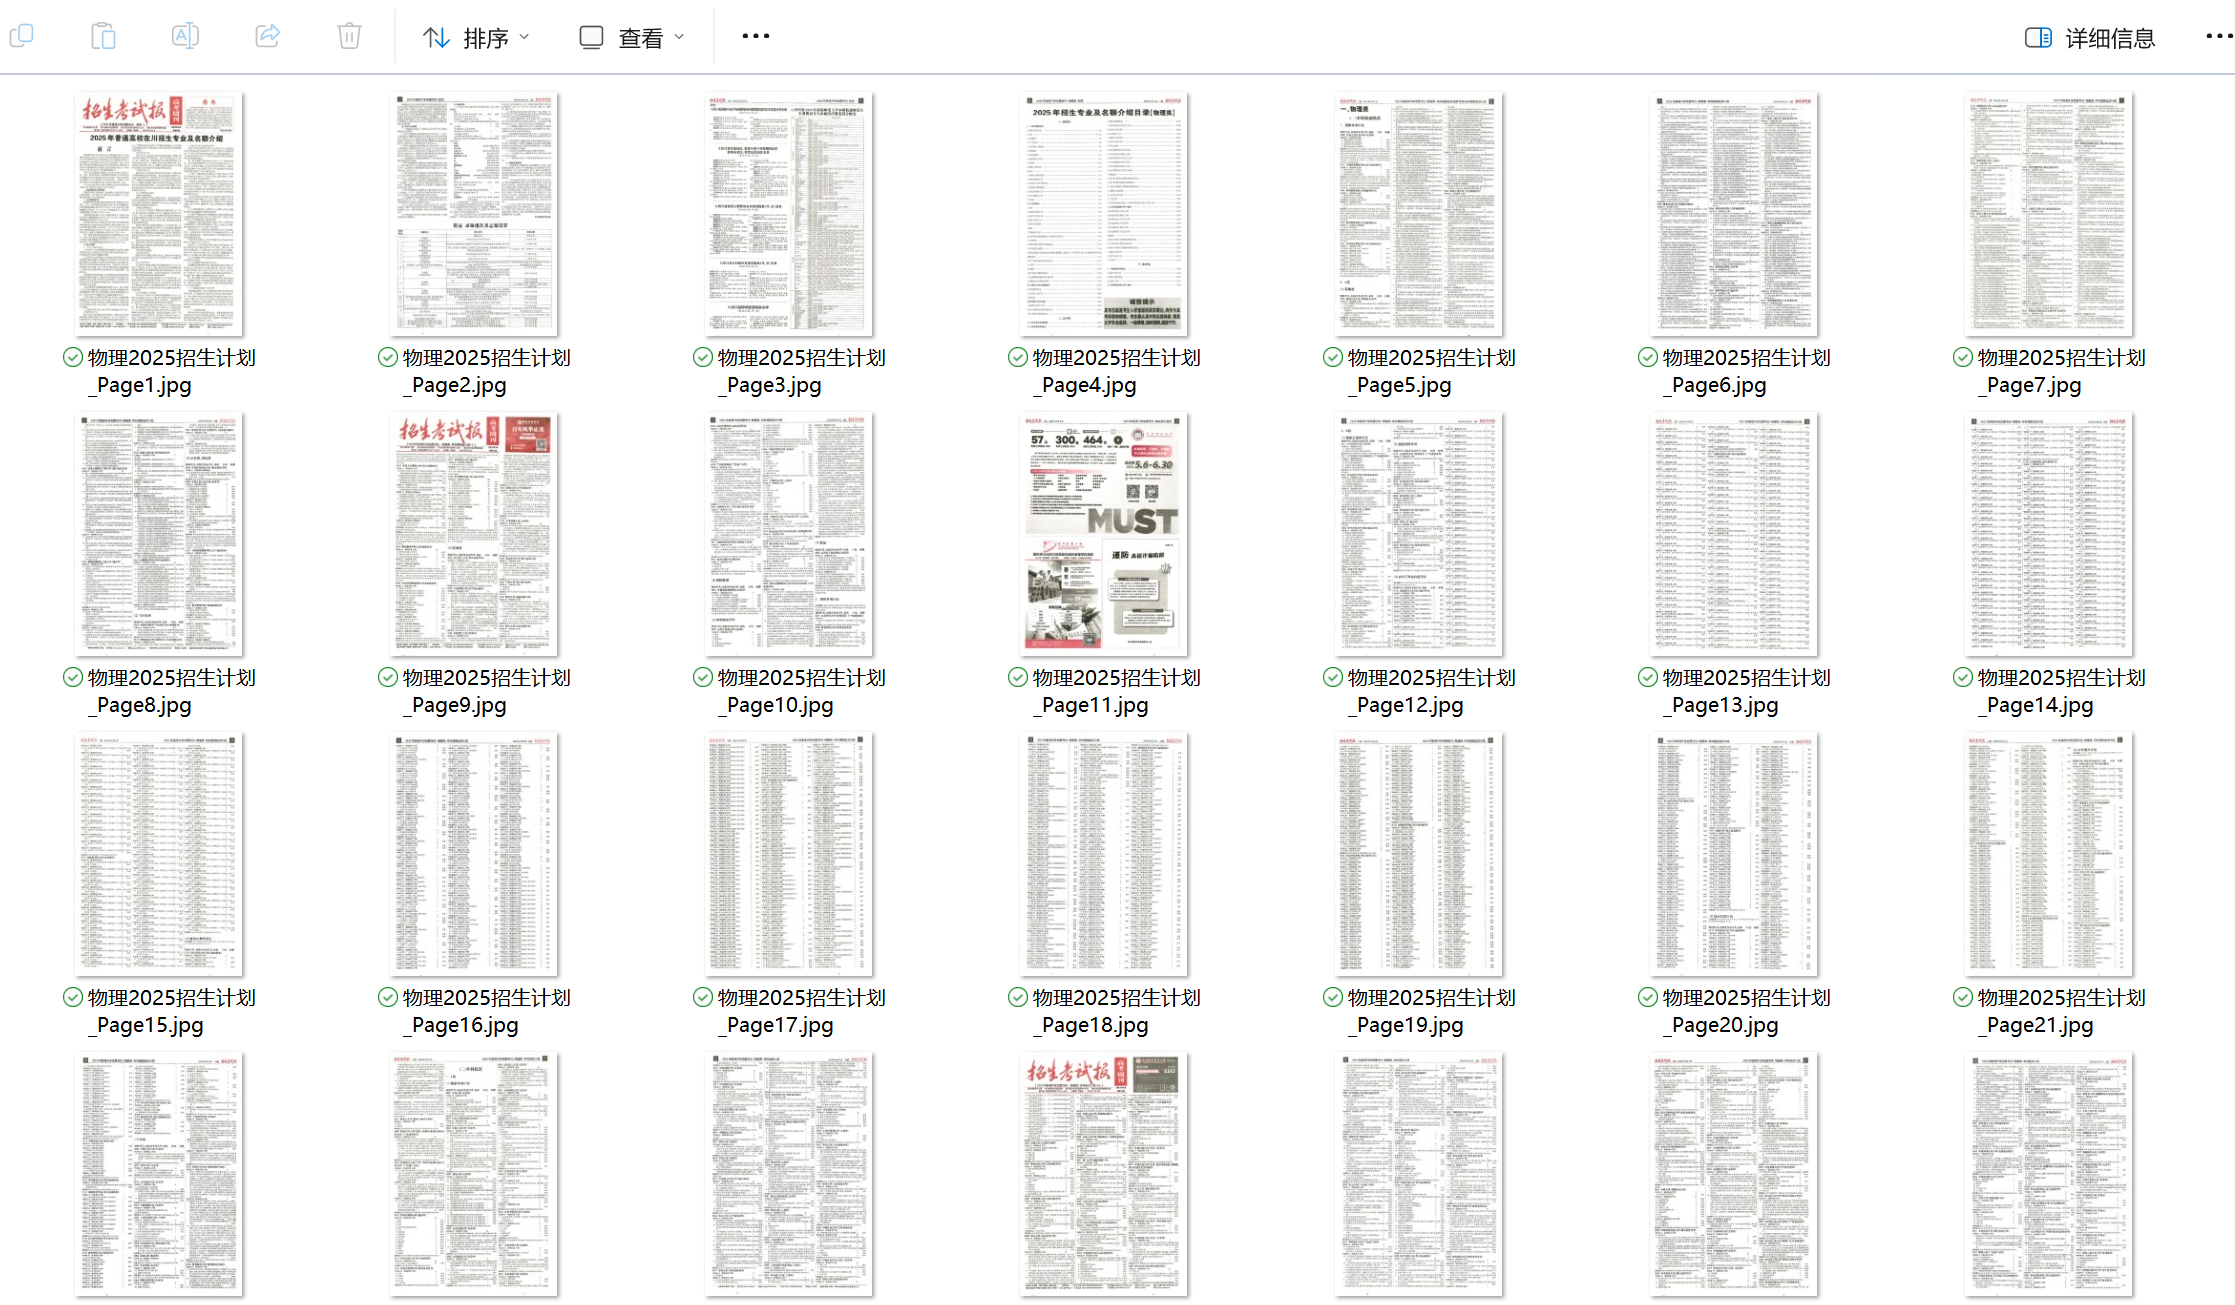Click the chevron next to 查看
Viewport: 2235px width, 1305px height.
pyautogui.click(x=680, y=38)
